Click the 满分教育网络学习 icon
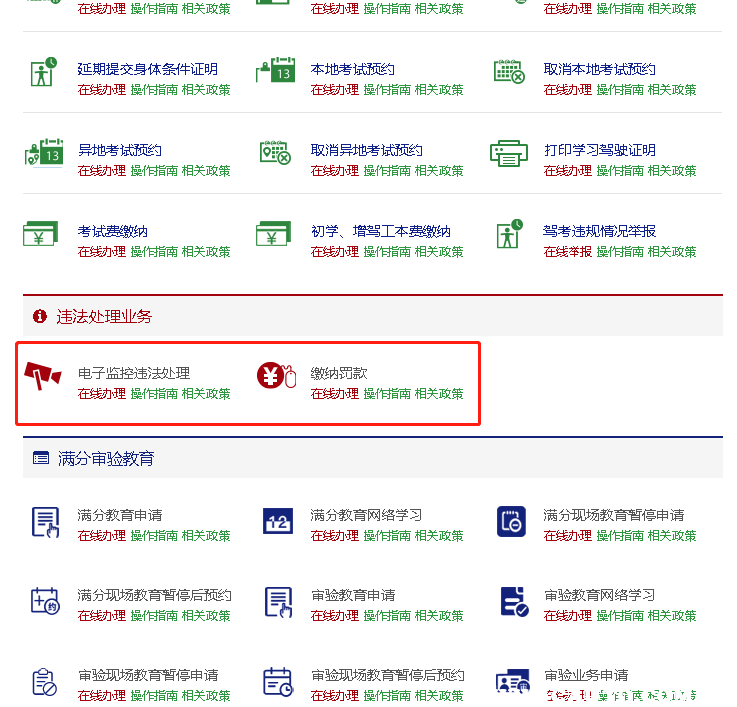737x707 pixels. point(277,521)
